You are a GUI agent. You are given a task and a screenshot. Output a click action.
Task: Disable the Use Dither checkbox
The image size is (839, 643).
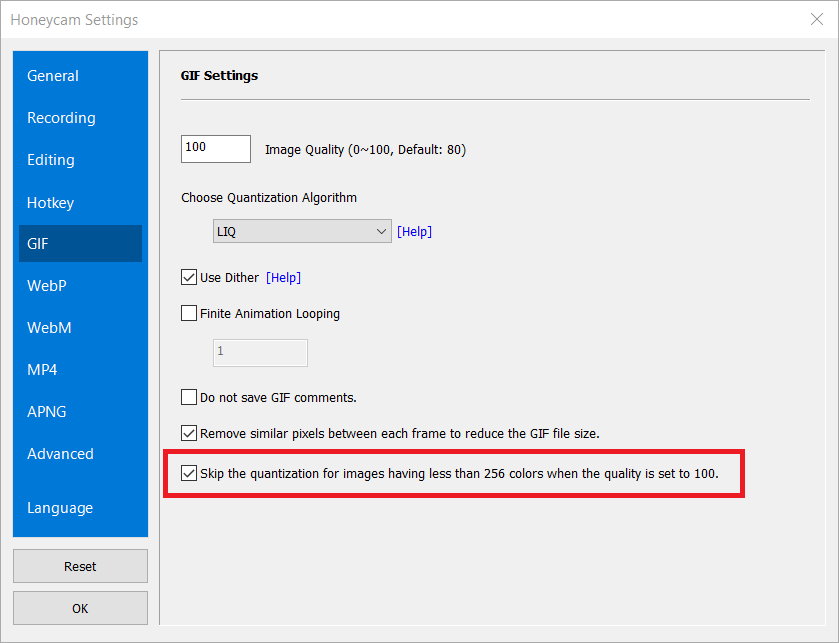click(189, 278)
